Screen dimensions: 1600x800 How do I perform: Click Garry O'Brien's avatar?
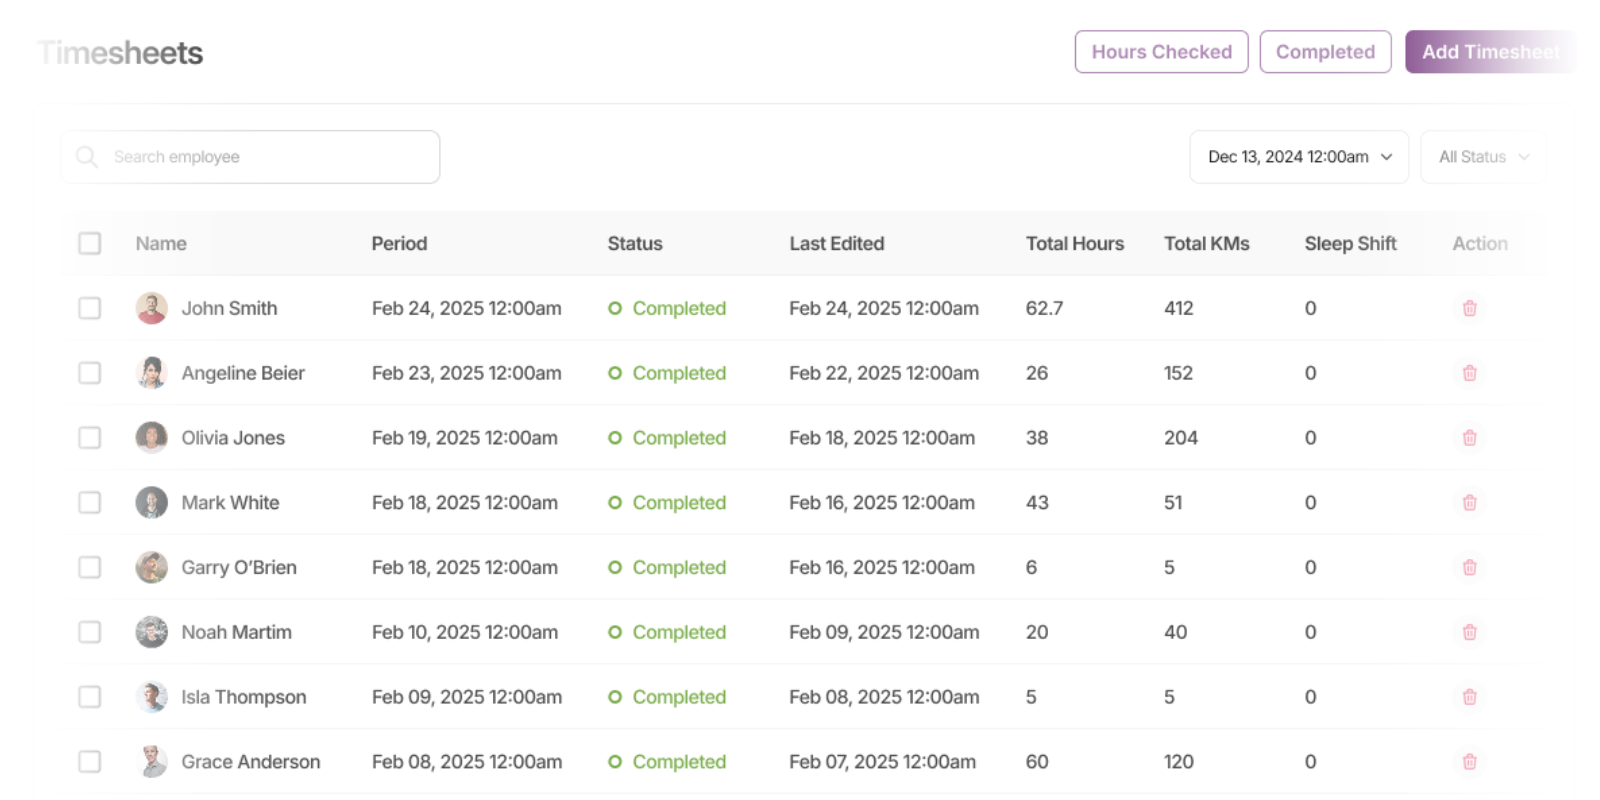tap(152, 567)
